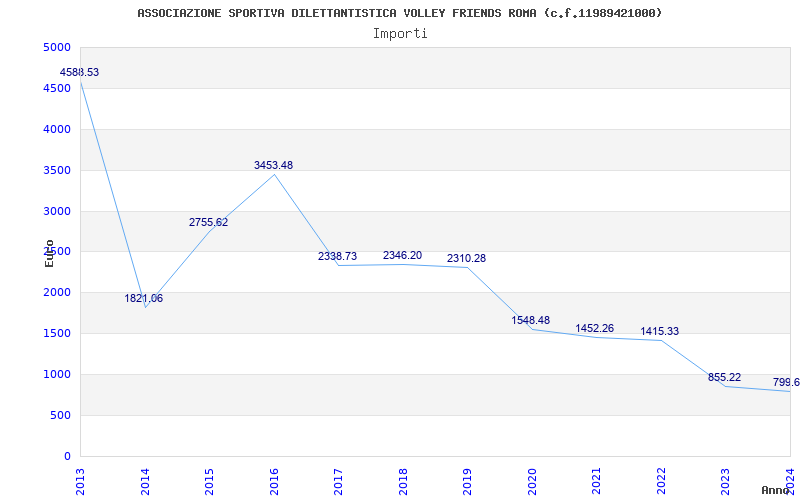The image size is (800, 500).
Task: Click the Euro y-axis title
Action: 49,253
